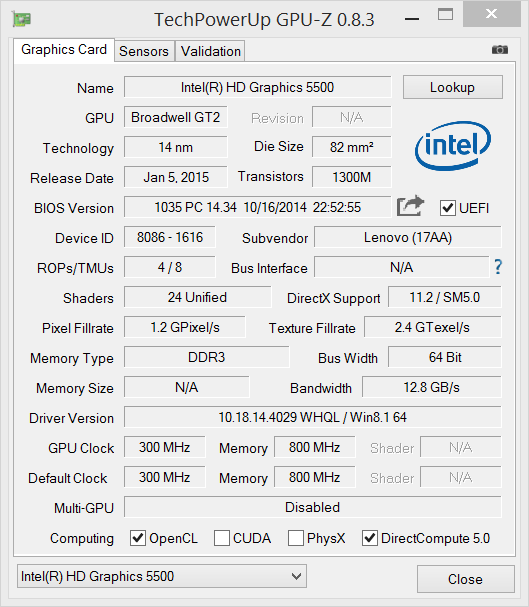Click the camera screenshot icon

point(500,50)
